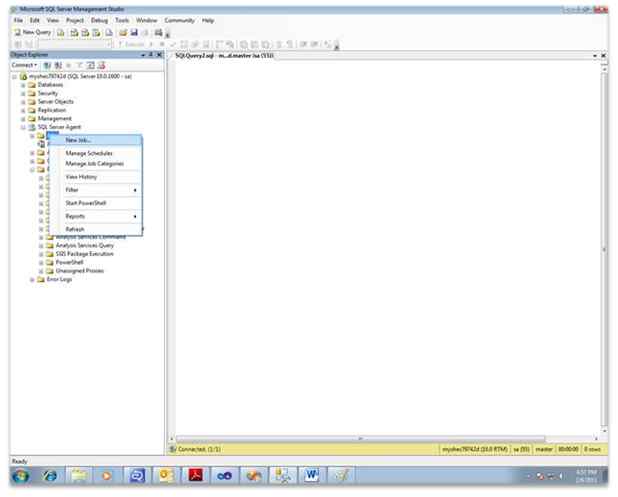Open the View menu

click(53, 20)
